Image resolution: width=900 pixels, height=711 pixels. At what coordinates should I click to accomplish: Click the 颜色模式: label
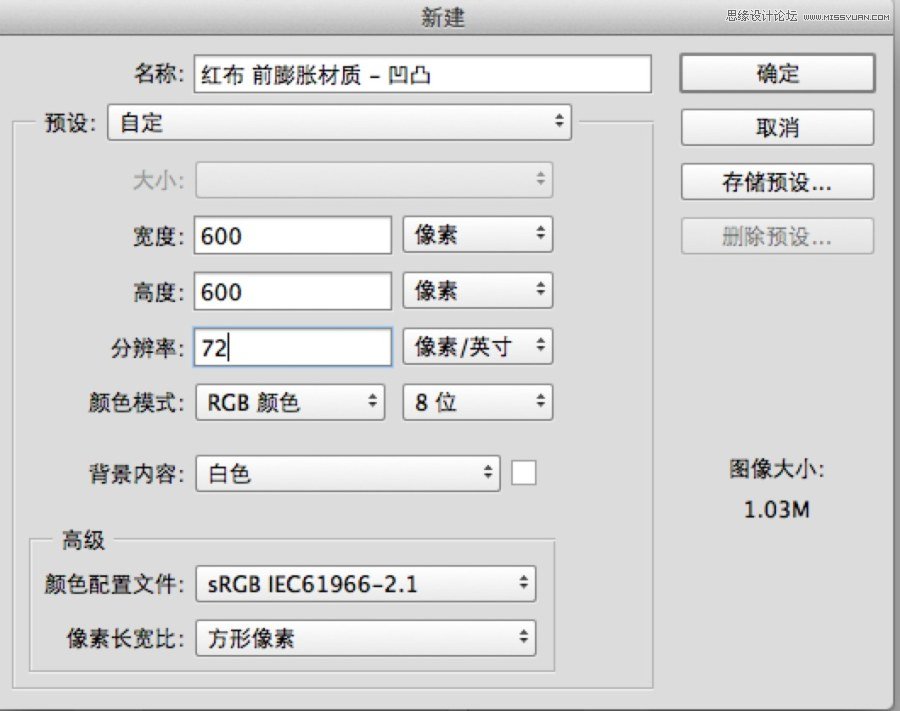pyautogui.click(x=137, y=403)
